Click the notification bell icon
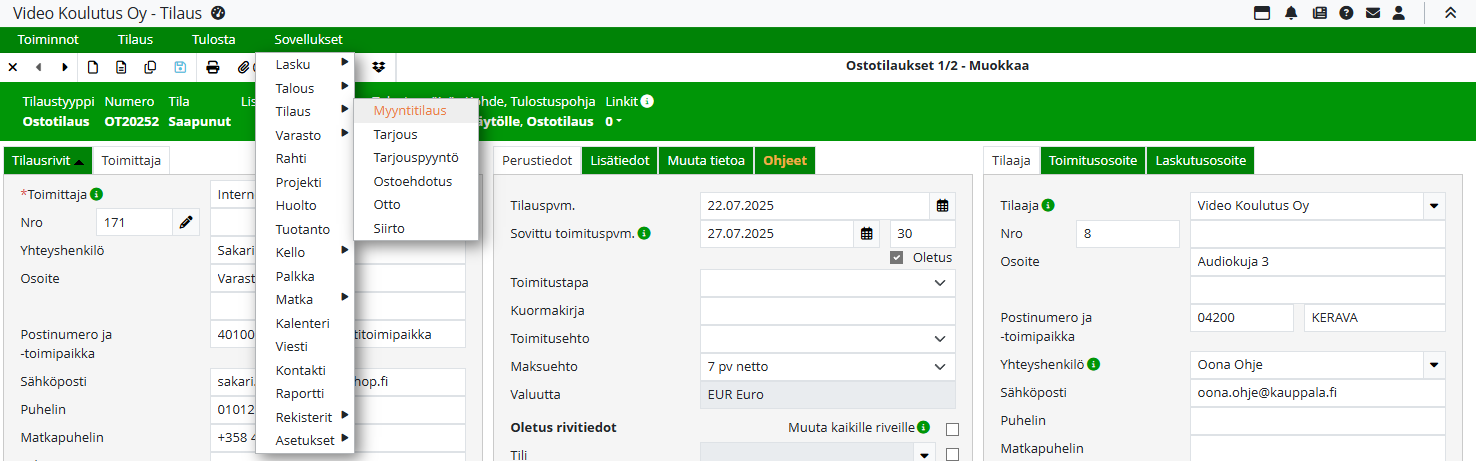Viewport: 1476px width, 461px height. tap(1291, 13)
